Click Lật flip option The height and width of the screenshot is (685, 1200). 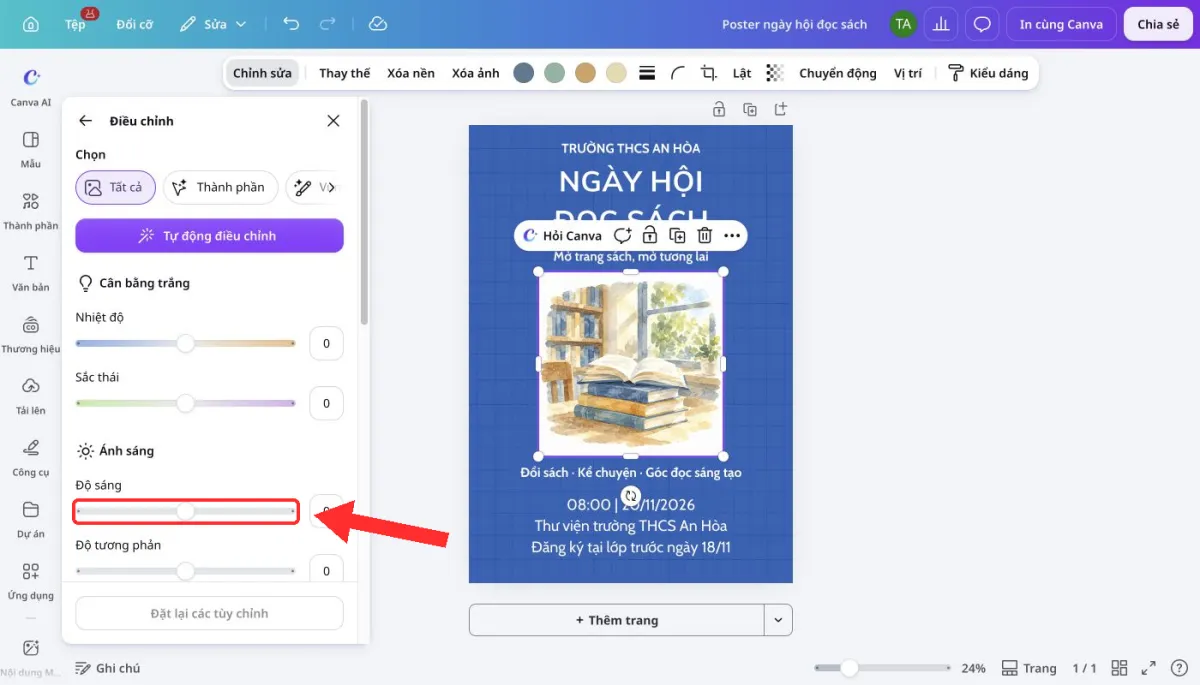coord(741,73)
